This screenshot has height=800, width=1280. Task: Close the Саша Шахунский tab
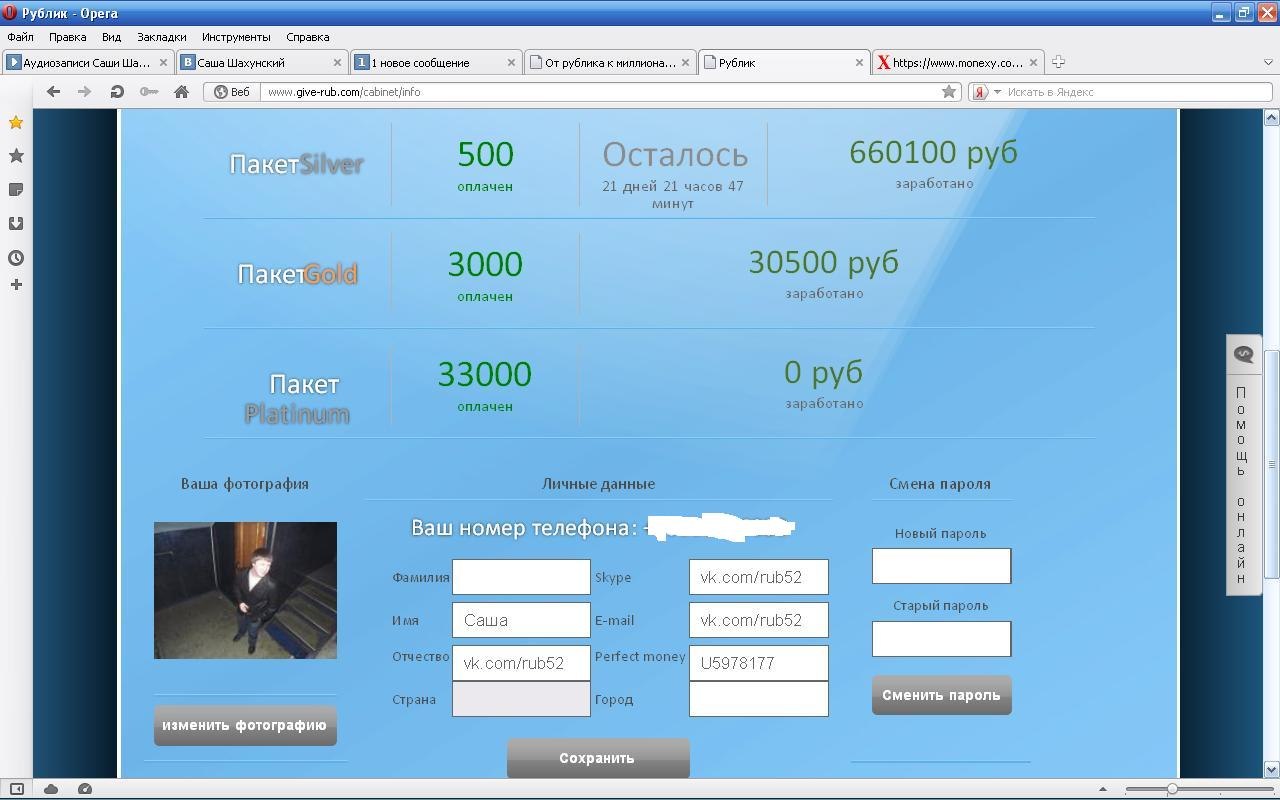click(337, 62)
